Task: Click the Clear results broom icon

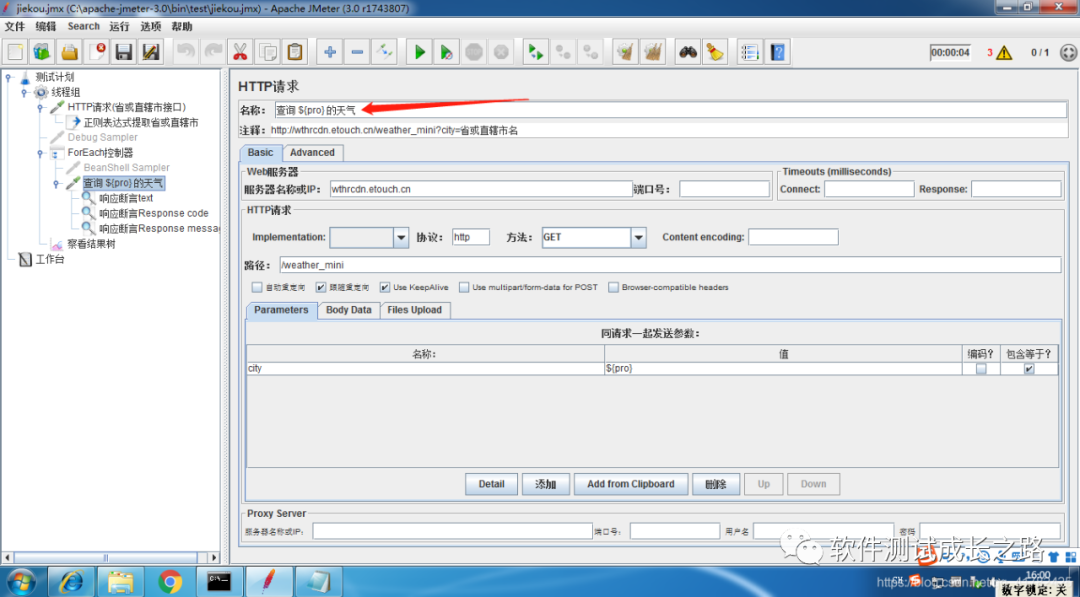Action: coord(625,52)
